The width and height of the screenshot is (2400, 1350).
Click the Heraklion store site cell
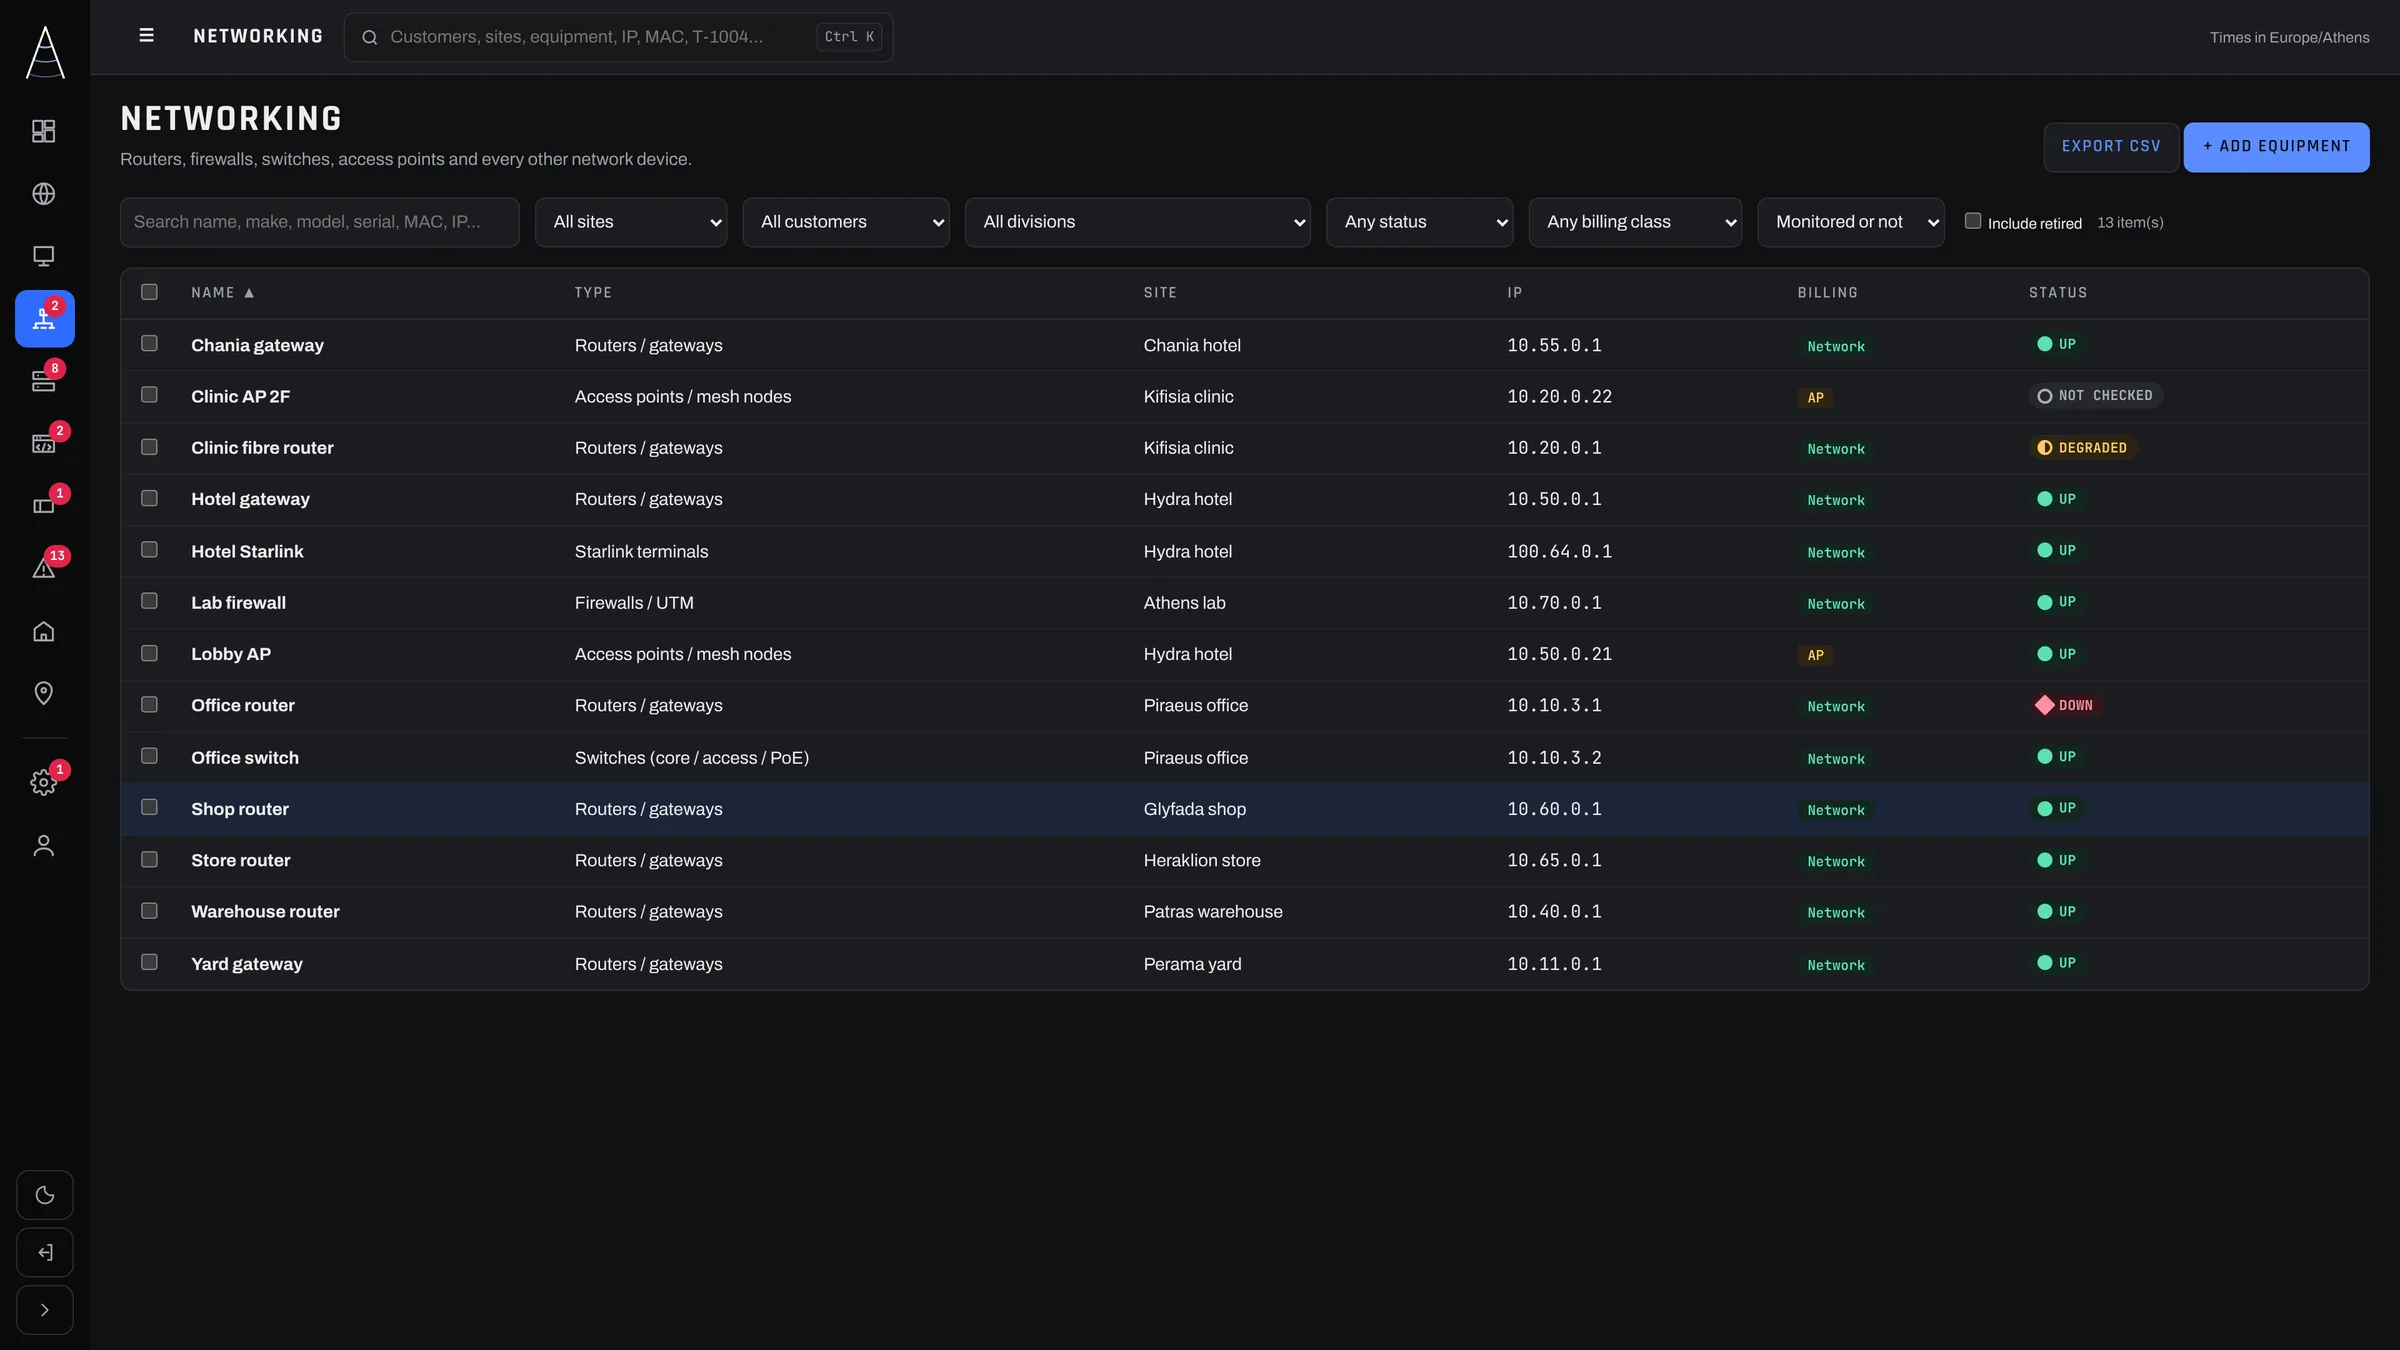[1202, 861]
